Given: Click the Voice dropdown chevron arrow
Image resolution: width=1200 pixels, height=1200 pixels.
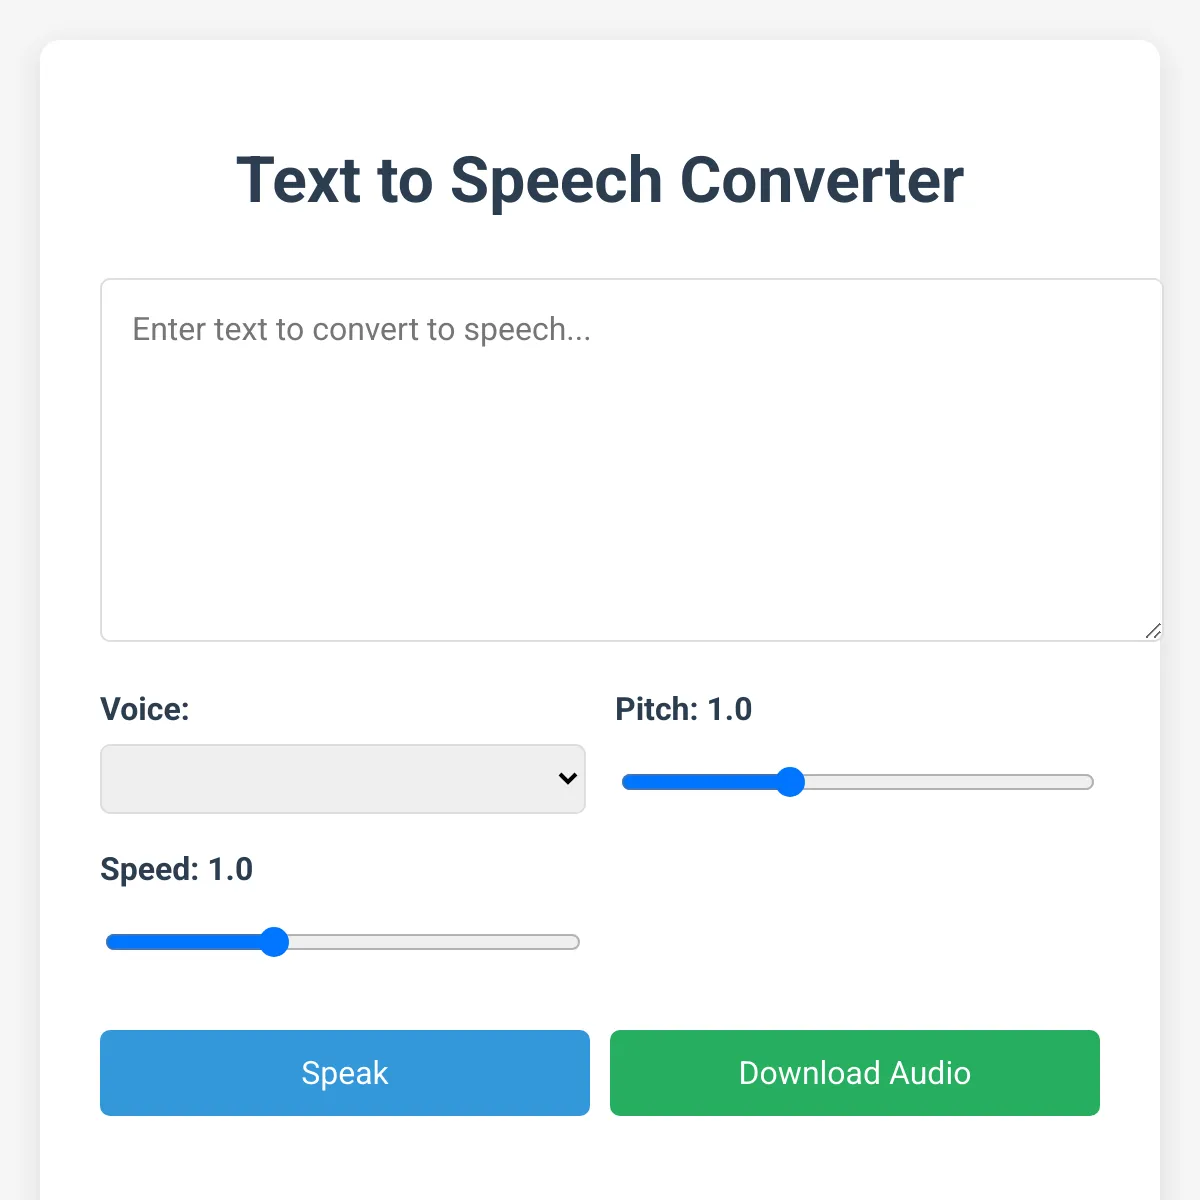Looking at the screenshot, I should pyautogui.click(x=568, y=778).
